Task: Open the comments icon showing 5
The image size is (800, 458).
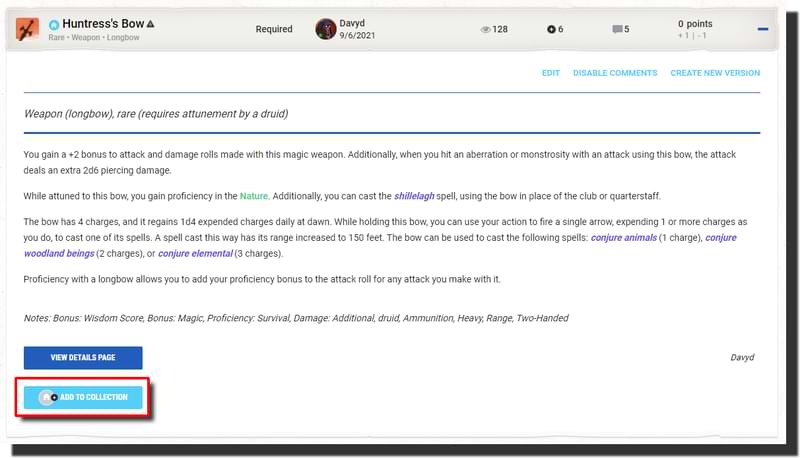Action: [x=617, y=30]
